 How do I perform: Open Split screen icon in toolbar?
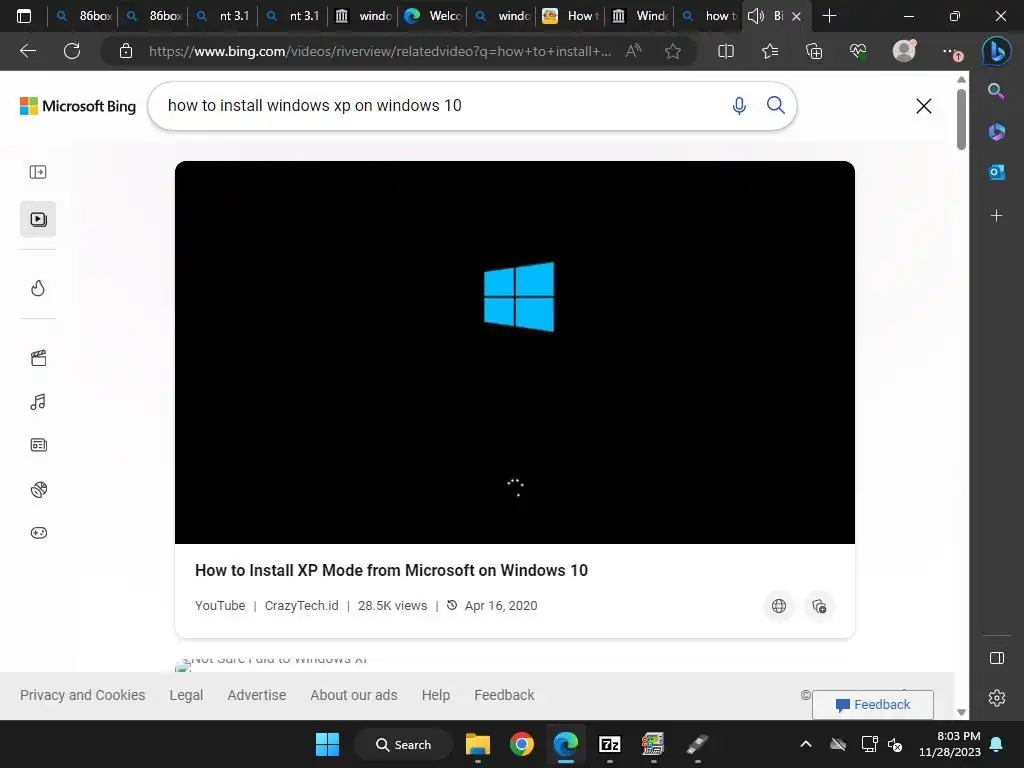coord(726,51)
